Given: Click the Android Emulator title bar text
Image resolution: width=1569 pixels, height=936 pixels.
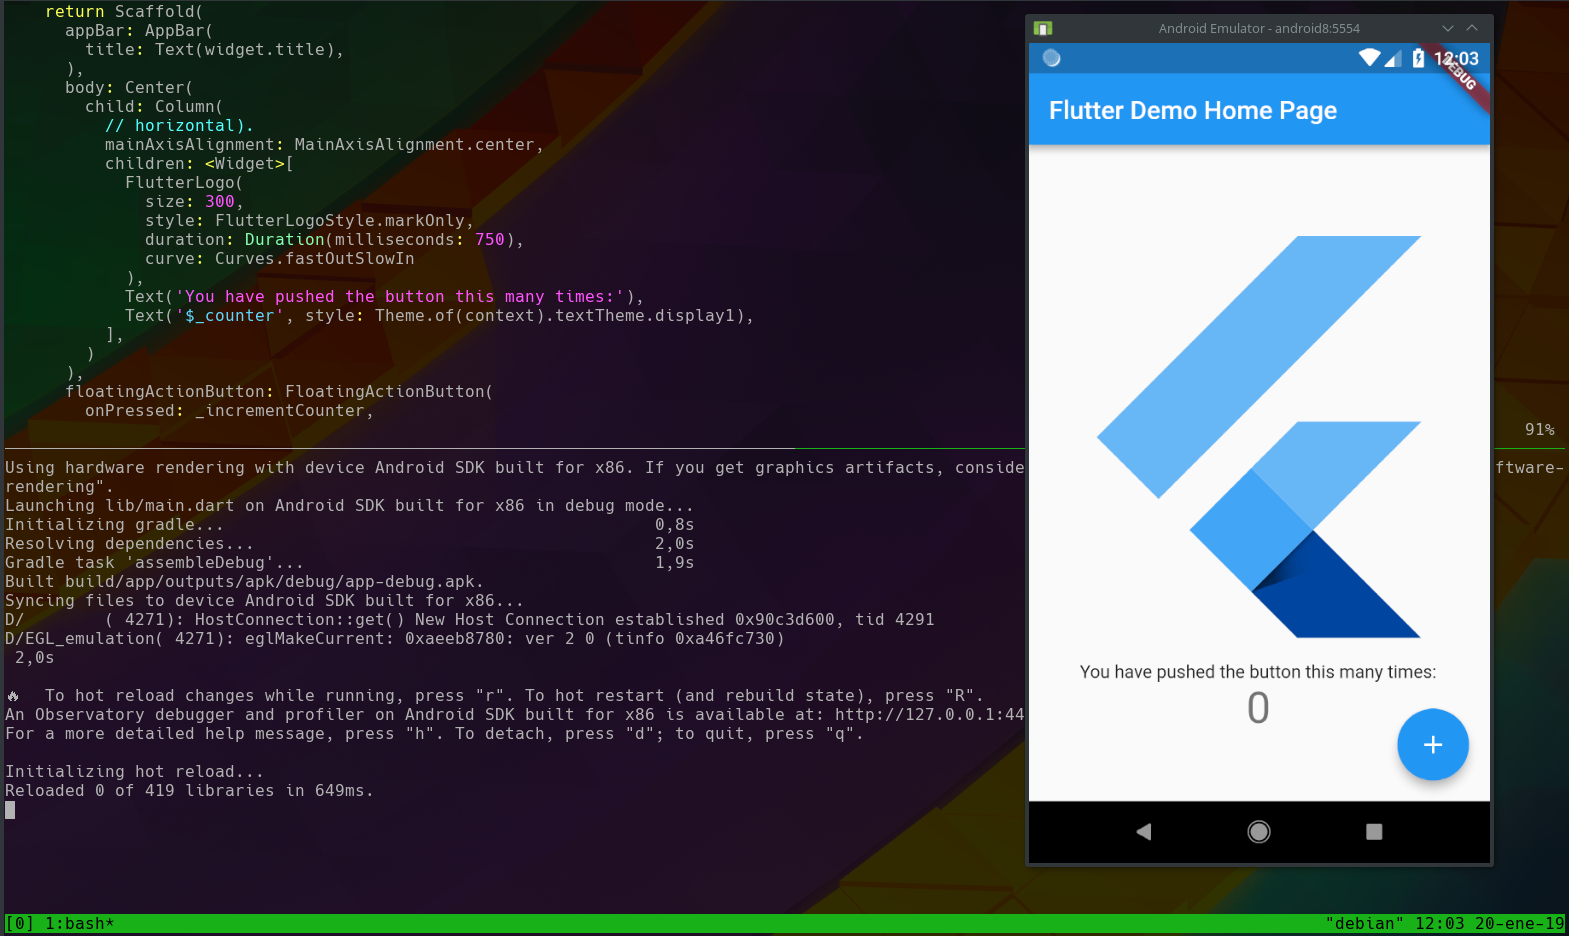Looking at the screenshot, I should (x=1259, y=28).
